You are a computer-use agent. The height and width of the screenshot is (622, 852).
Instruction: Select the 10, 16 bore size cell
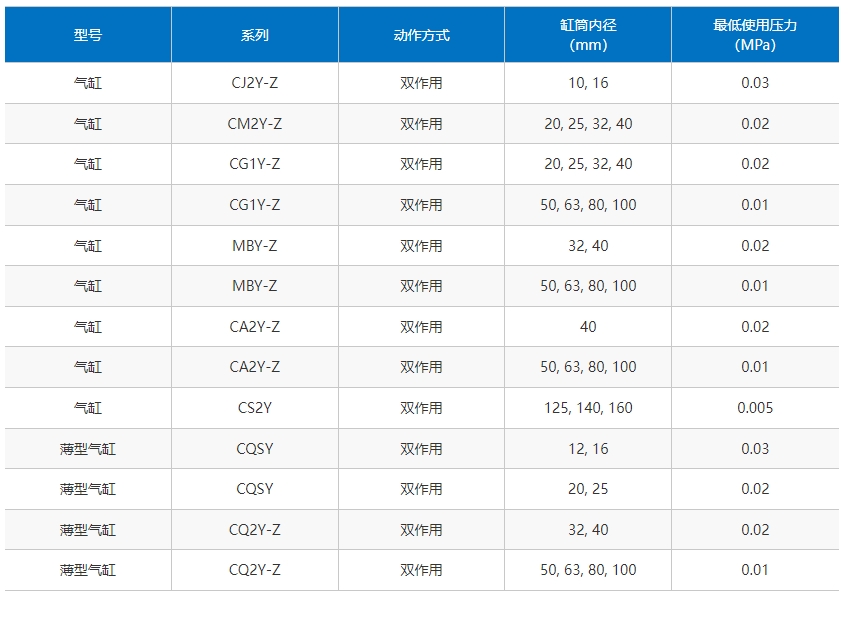[x=588, y=83]
